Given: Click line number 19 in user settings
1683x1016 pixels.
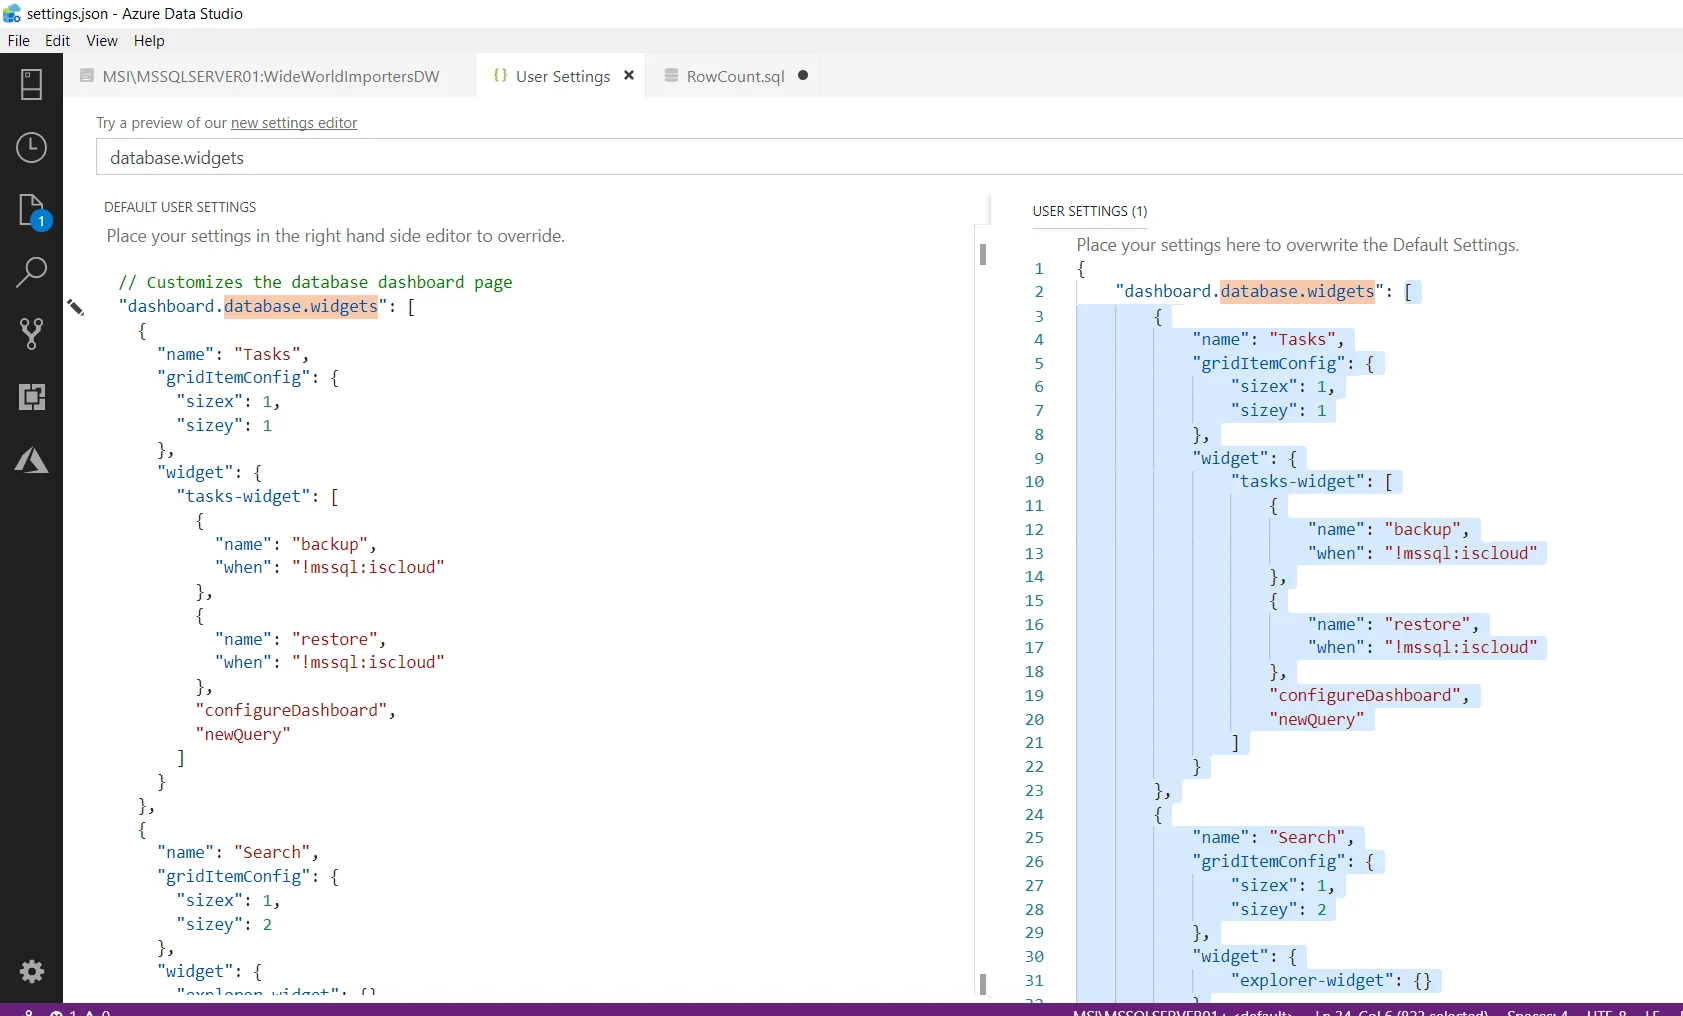Looking at the screenshot, I should pos(1034,696).
